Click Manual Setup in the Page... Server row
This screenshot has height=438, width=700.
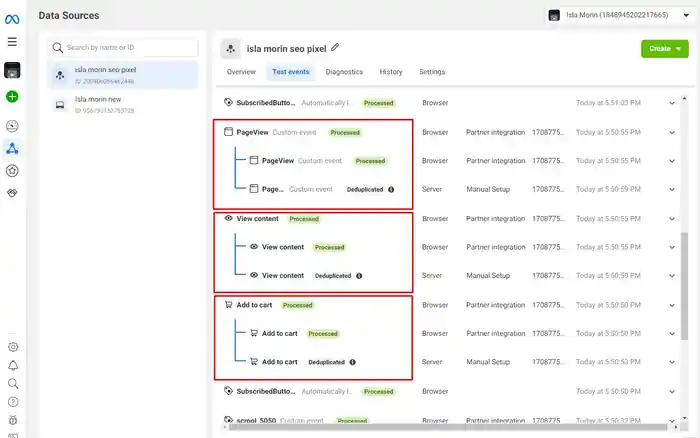click(488, 189)
